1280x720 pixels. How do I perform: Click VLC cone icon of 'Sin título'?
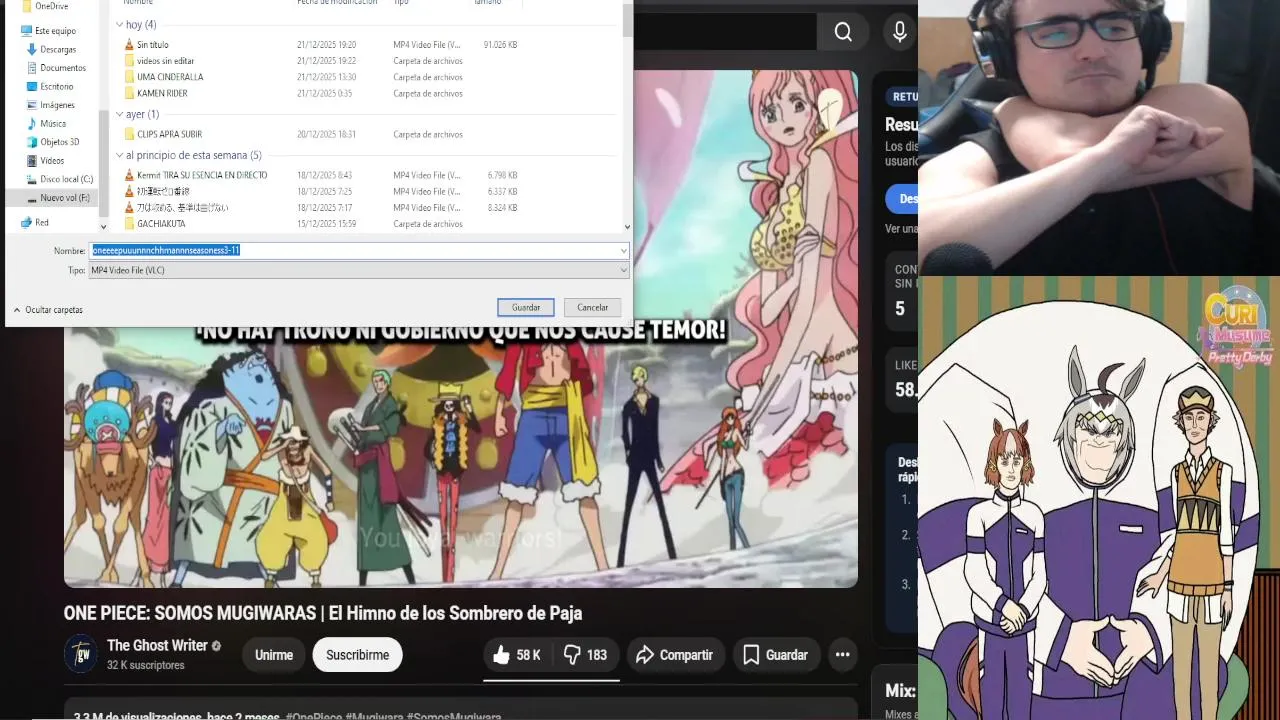click(129, 45)
